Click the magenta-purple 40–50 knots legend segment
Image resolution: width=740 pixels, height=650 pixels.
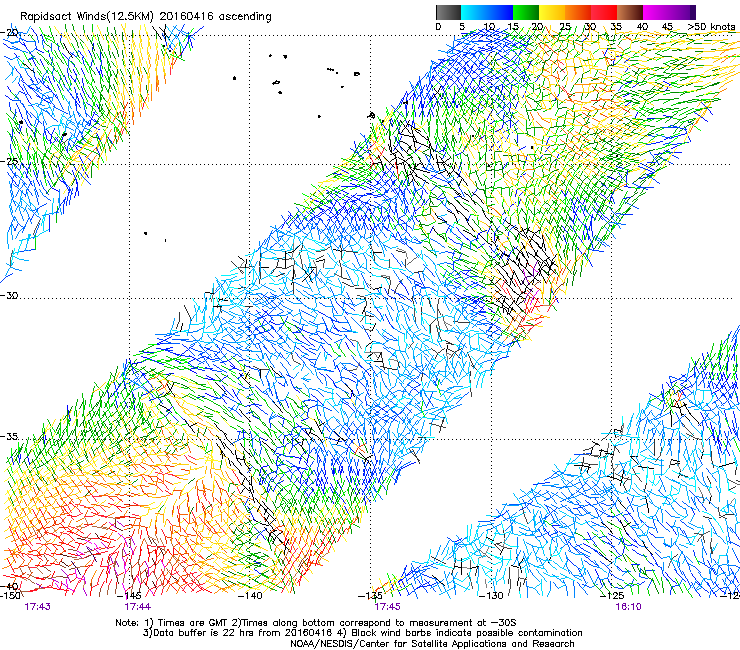click(669, 12)
